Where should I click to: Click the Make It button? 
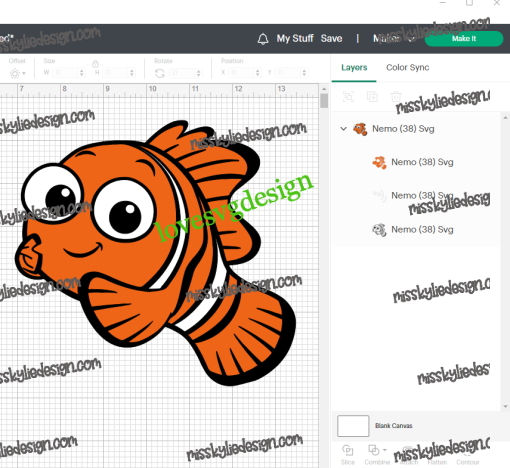click(x=464, y=39)
